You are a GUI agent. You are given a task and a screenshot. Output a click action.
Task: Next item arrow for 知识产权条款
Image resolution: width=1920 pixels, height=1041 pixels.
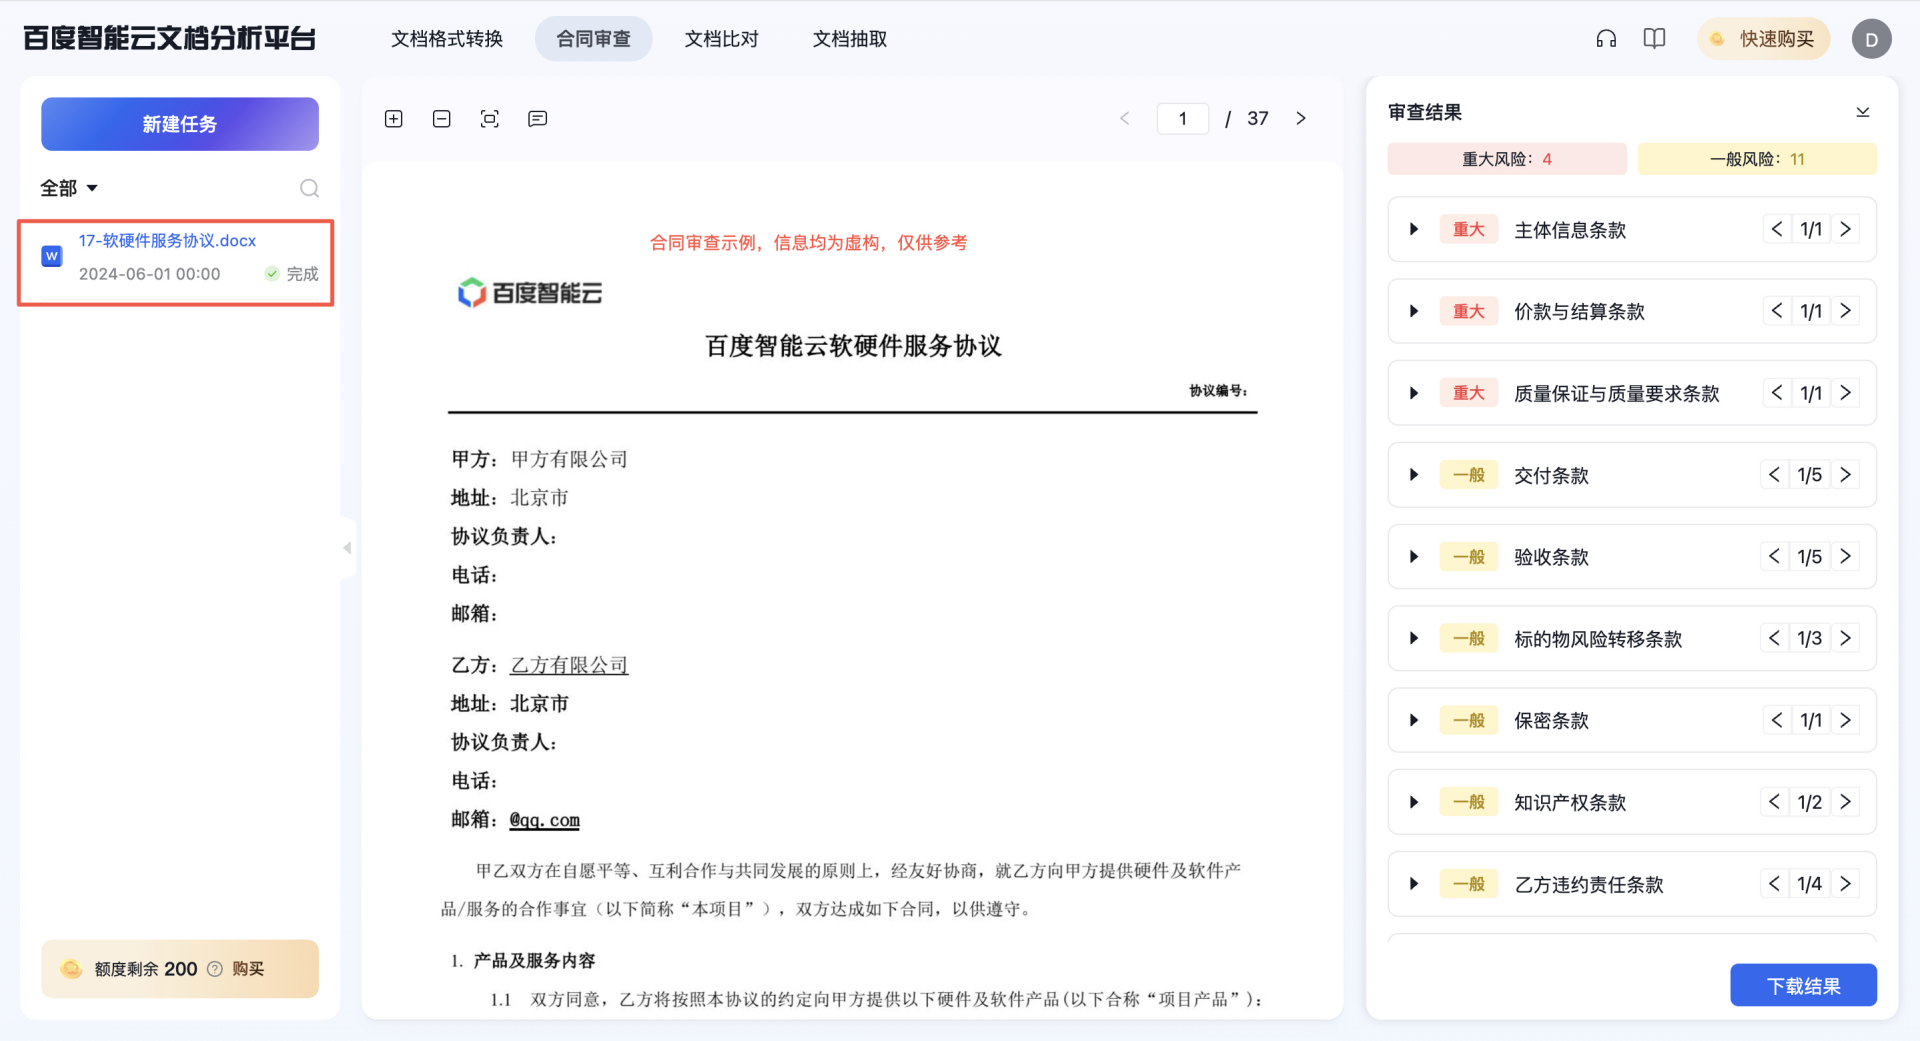pos(1846,802)
